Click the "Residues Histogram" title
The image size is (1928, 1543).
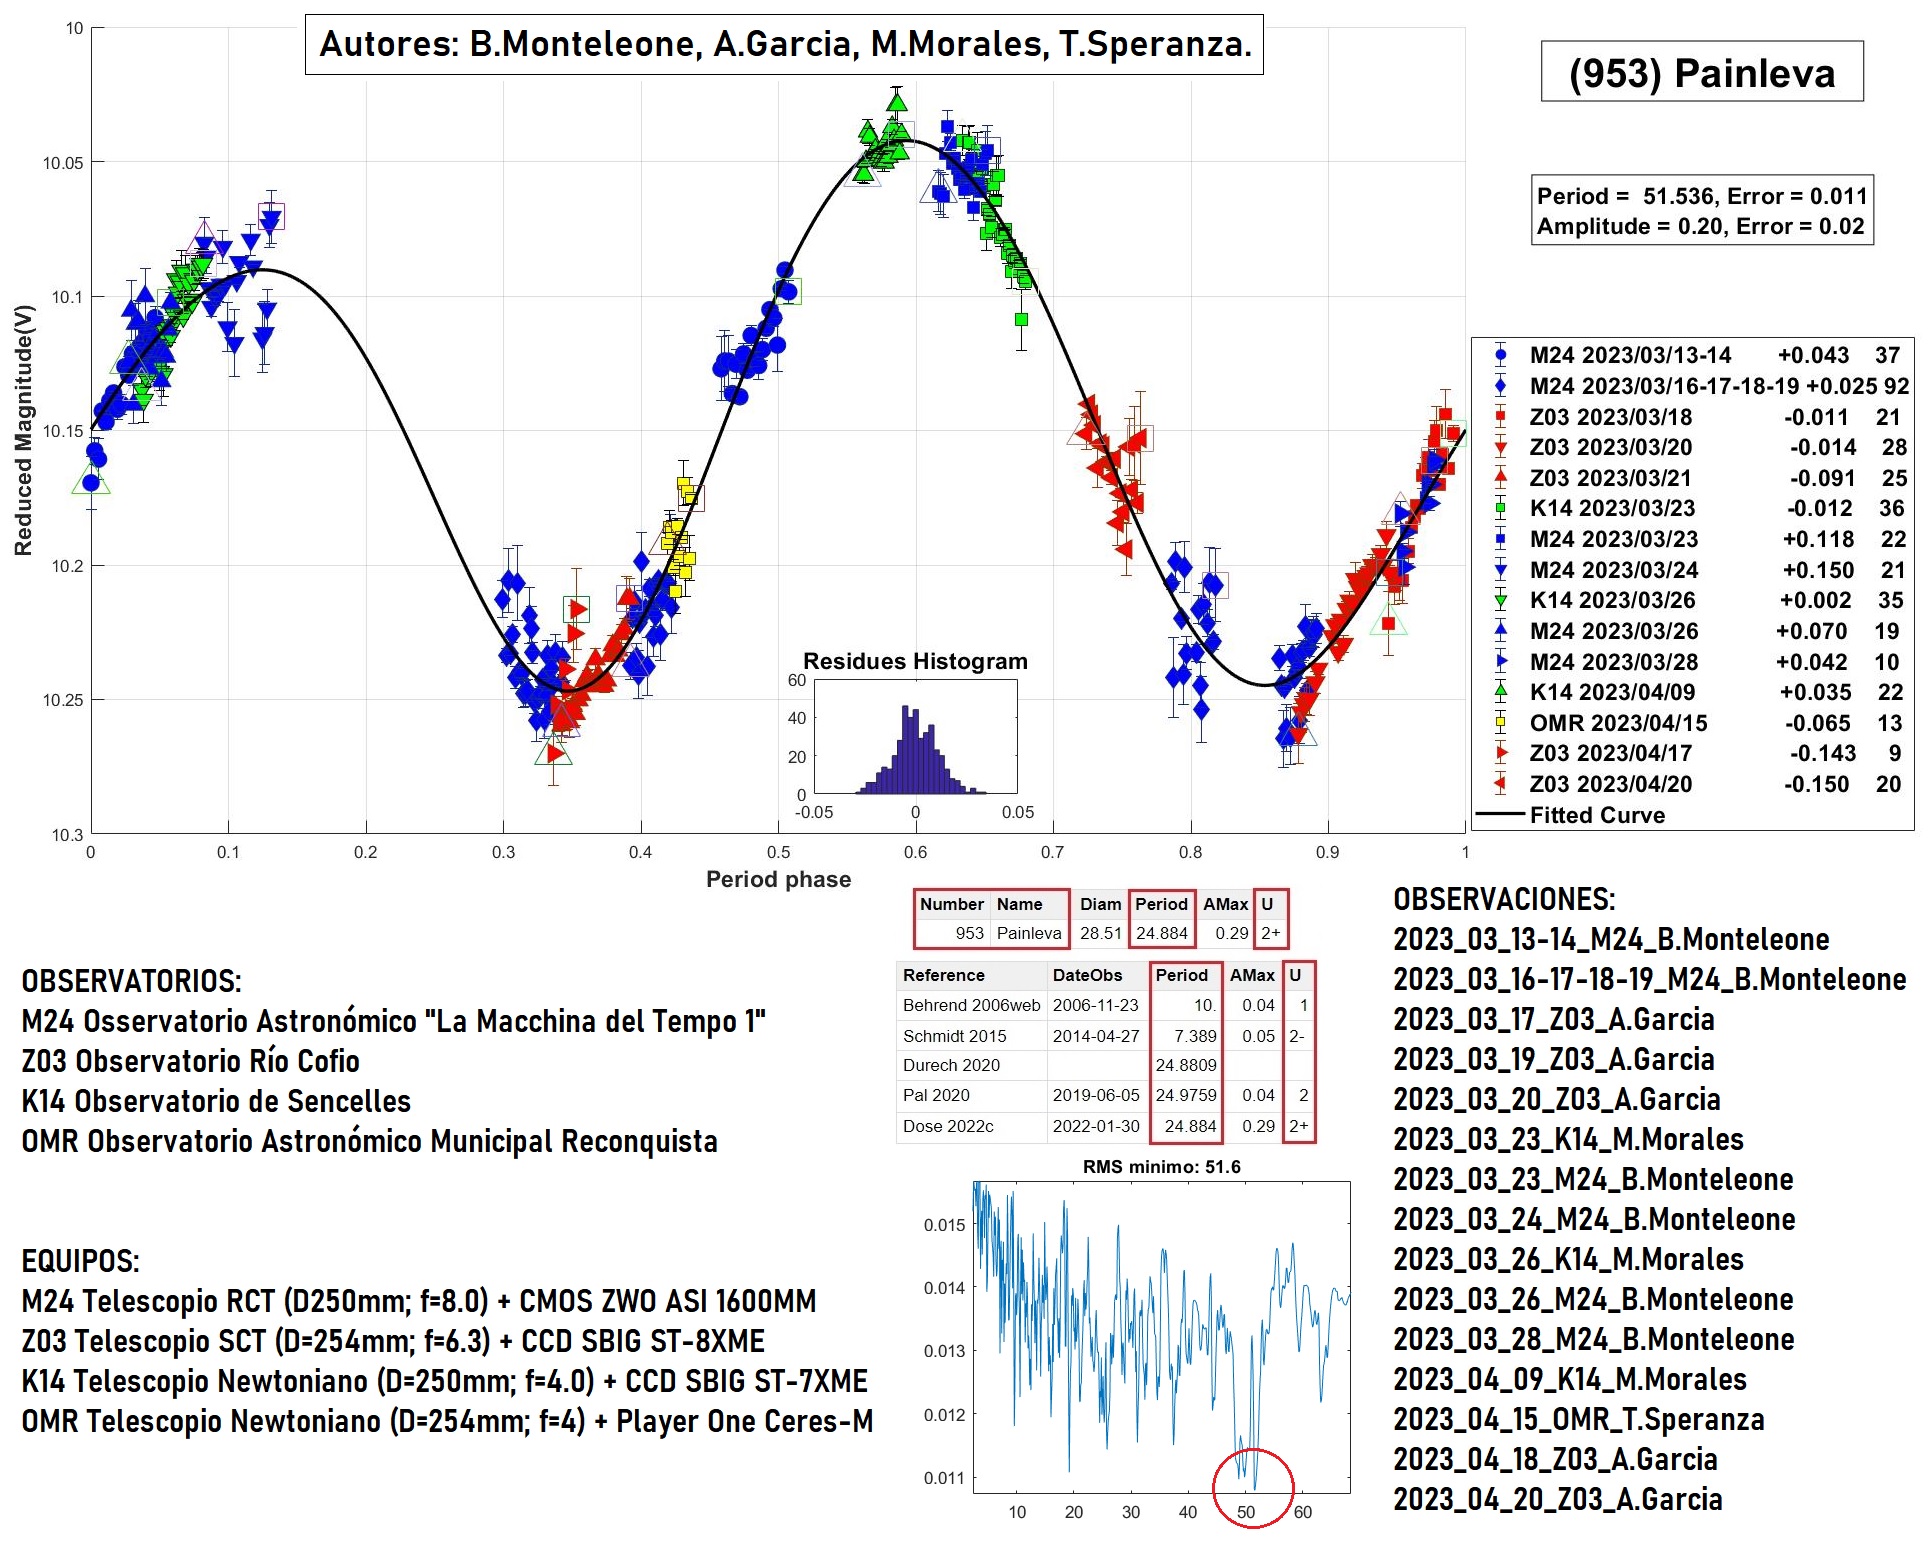pos(915,661)
